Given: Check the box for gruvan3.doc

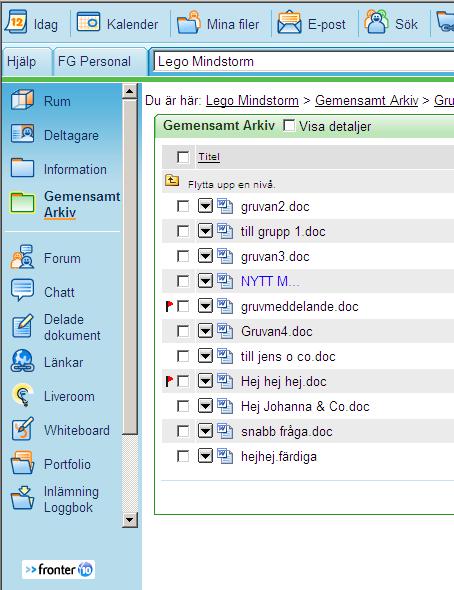Looking at the screenshot, I should pos(183,256).
